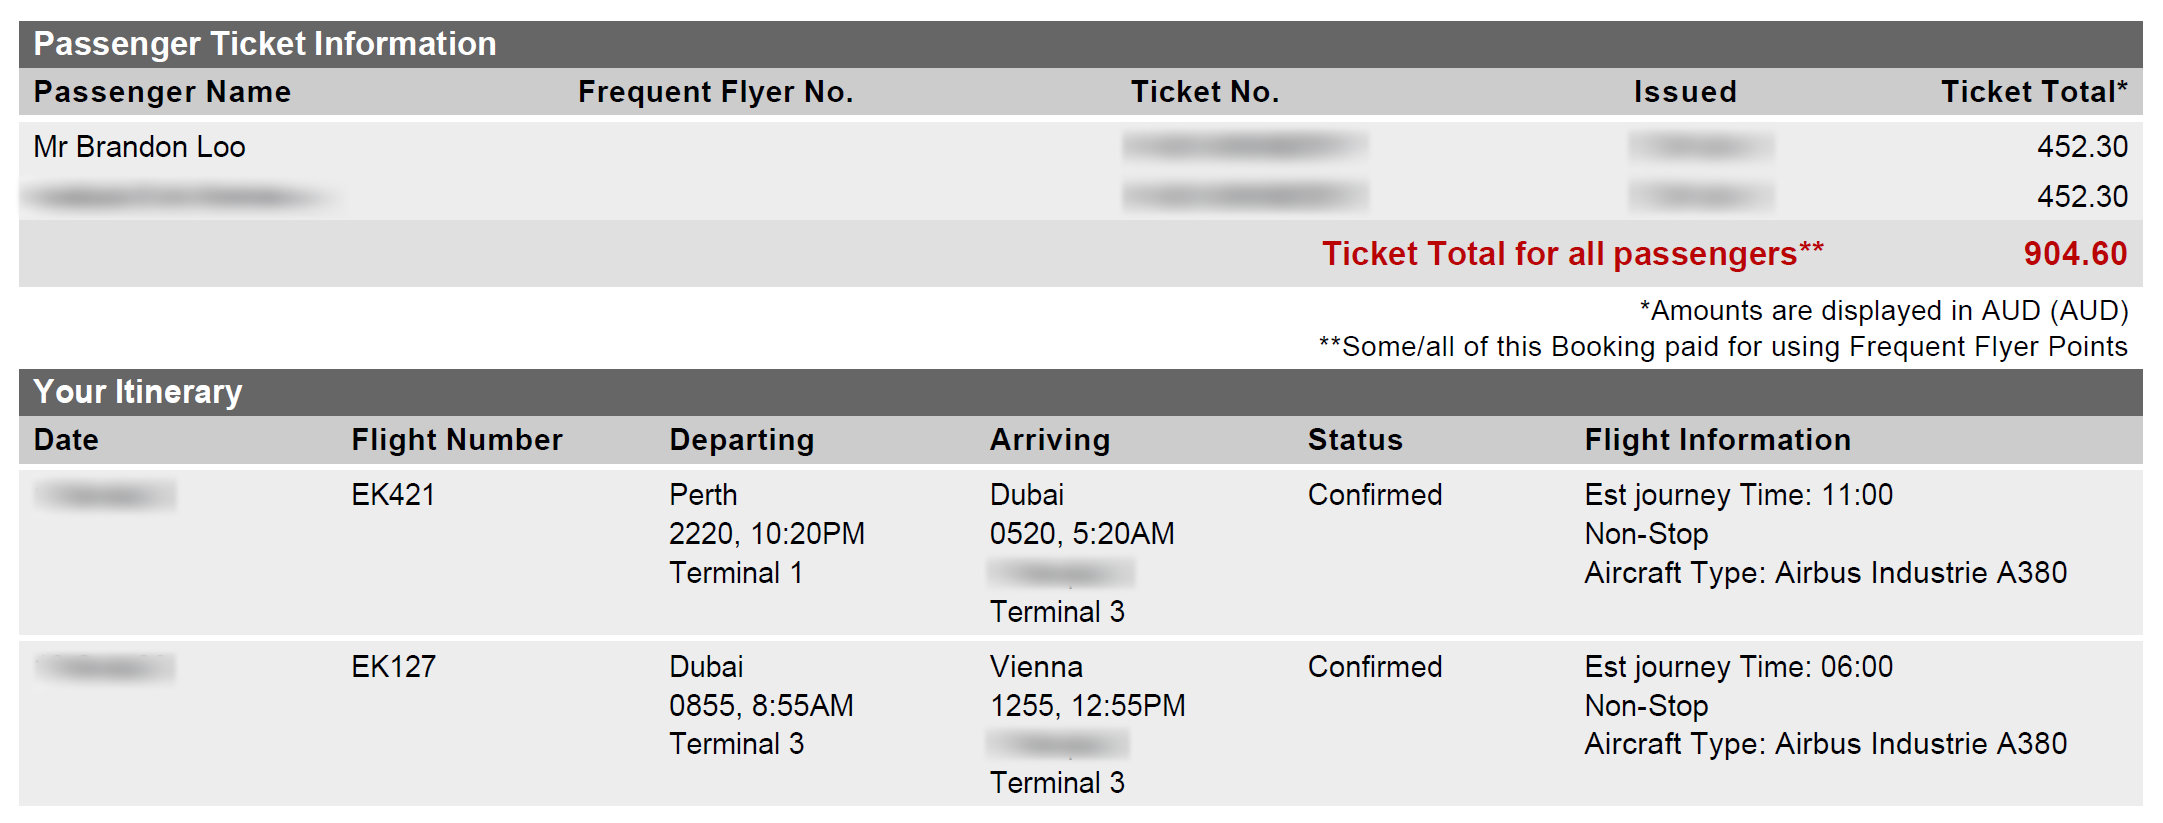Select passenger name Mr Brandon Loo
Image resolution: width=2163 pixels, height=823 pixels.
[x=139, y=147]
